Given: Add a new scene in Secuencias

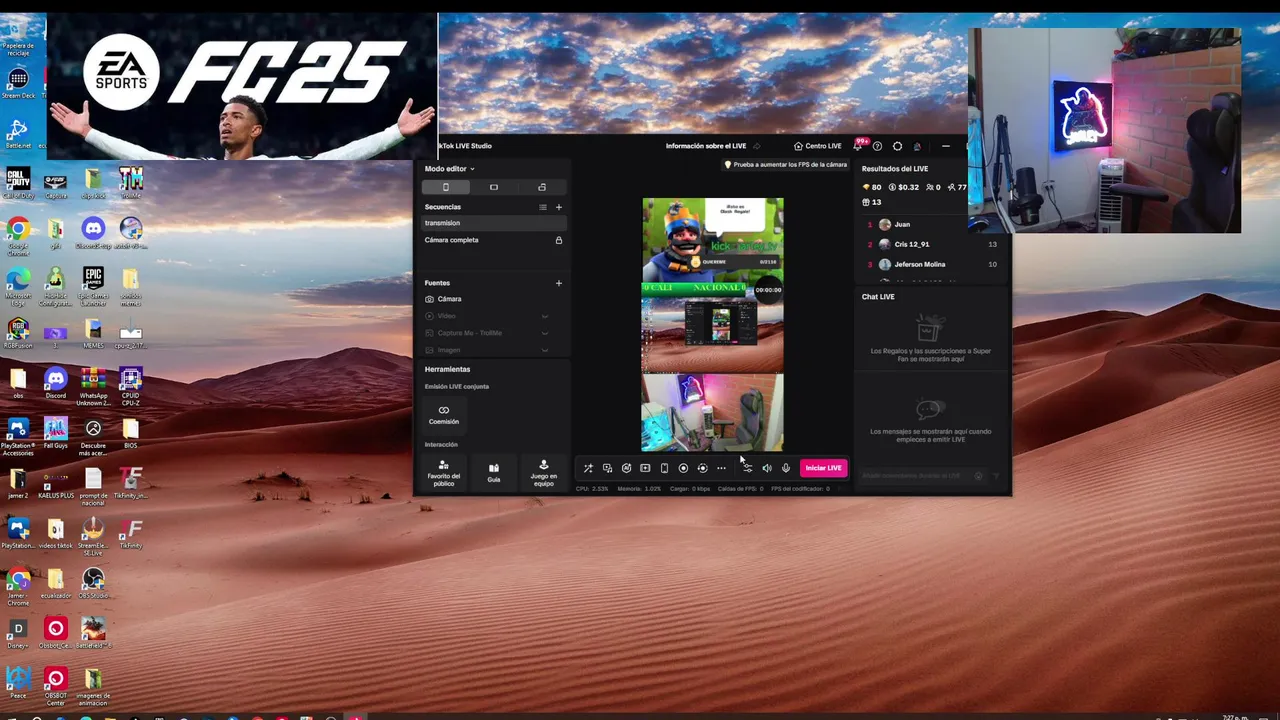Looking at the screenshot, I should click(559, 207).
